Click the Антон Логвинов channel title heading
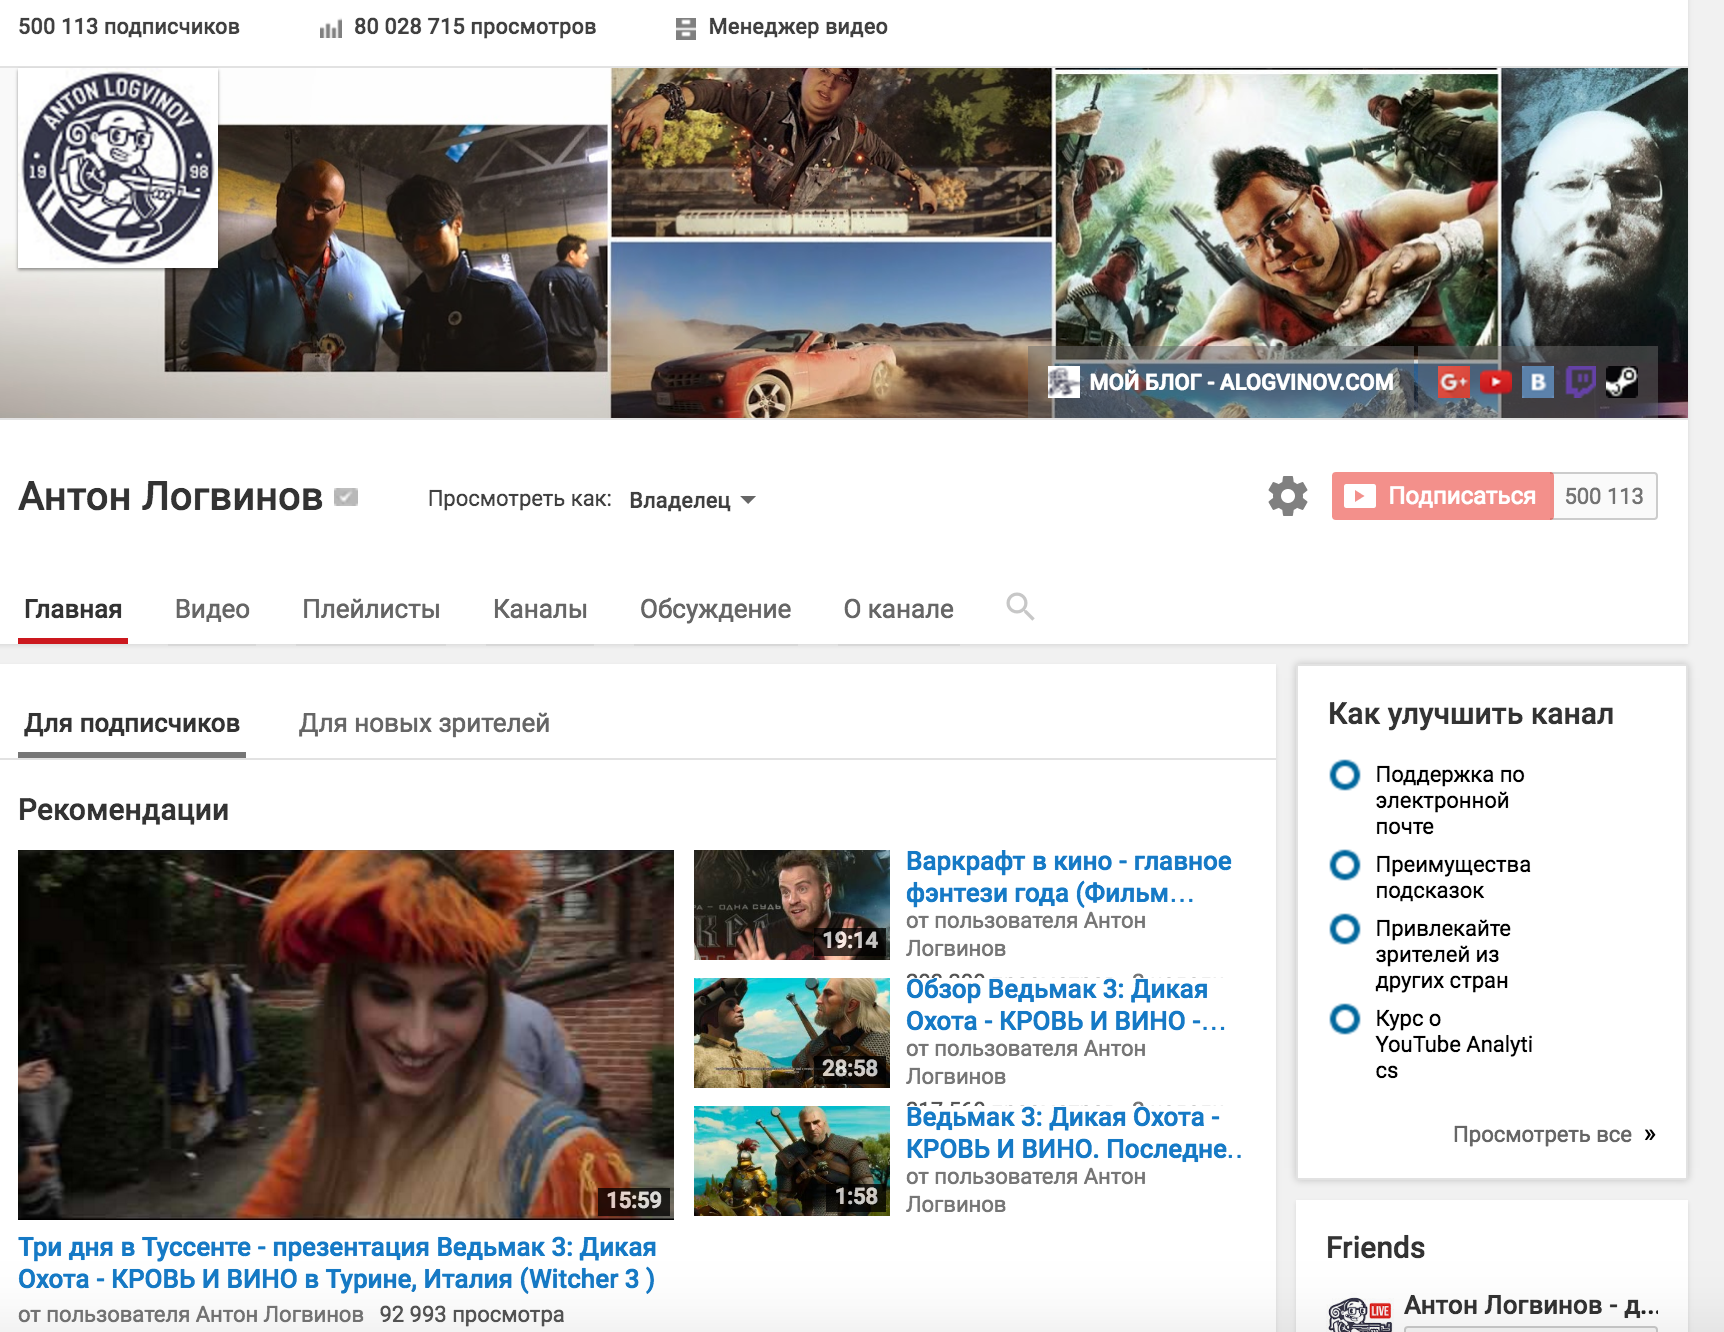Viewport: 1724px width, 1332px height. coord(171,497)
